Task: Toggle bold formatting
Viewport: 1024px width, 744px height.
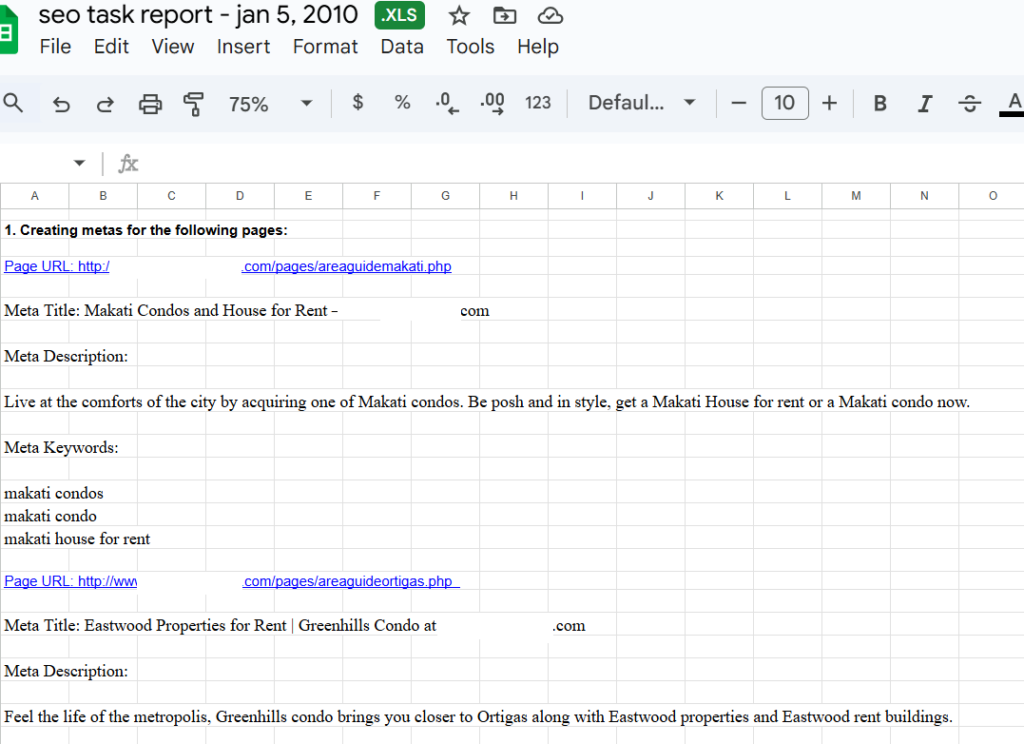Action: point(880,103)
